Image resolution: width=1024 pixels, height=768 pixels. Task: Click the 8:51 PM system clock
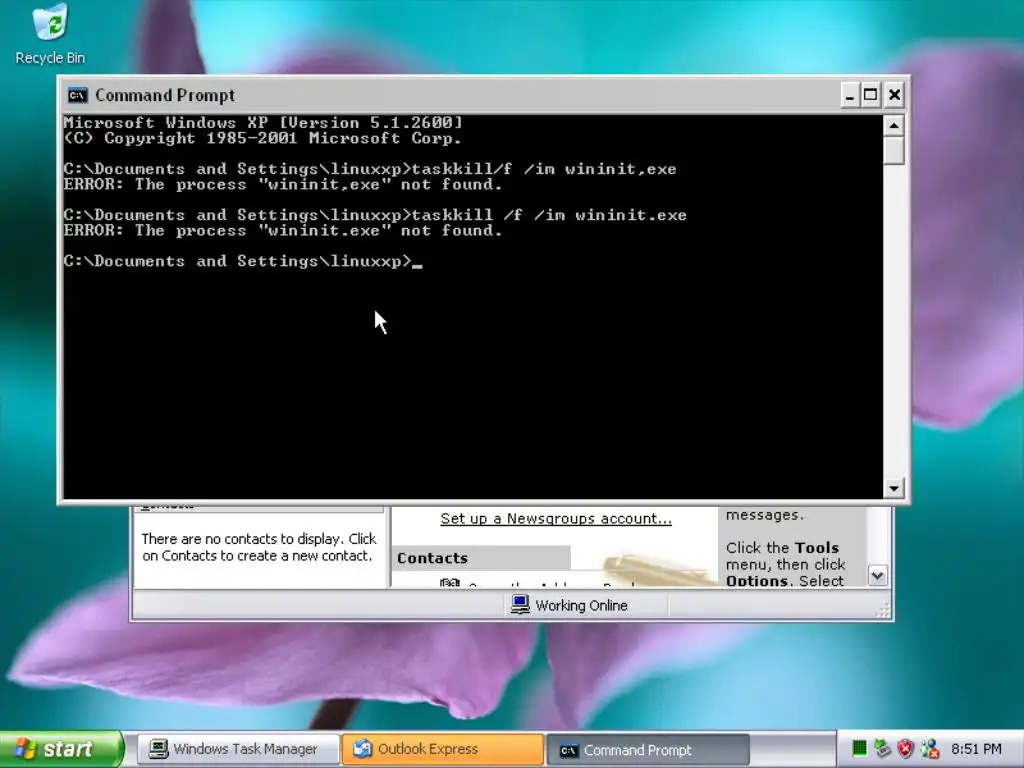tap(976, 749)
